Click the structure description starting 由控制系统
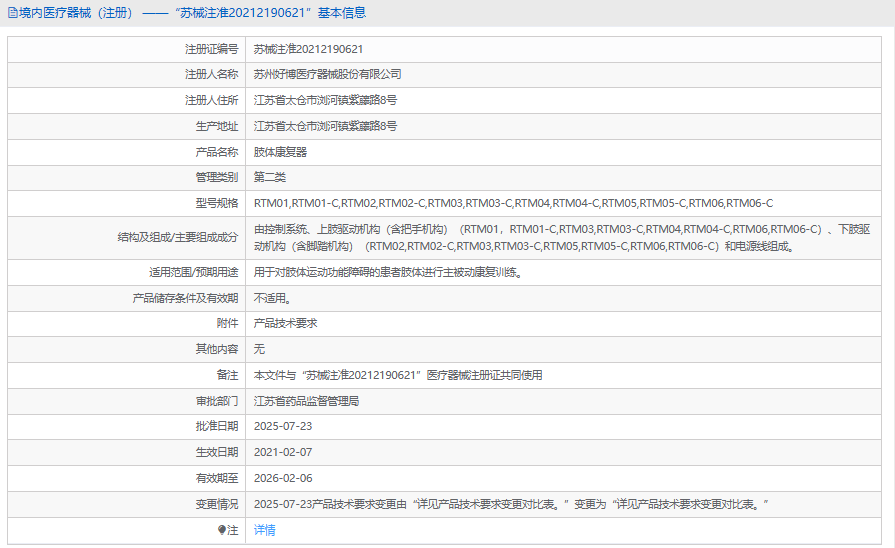This screenshot has width=895, height=548. click(562, 238)
